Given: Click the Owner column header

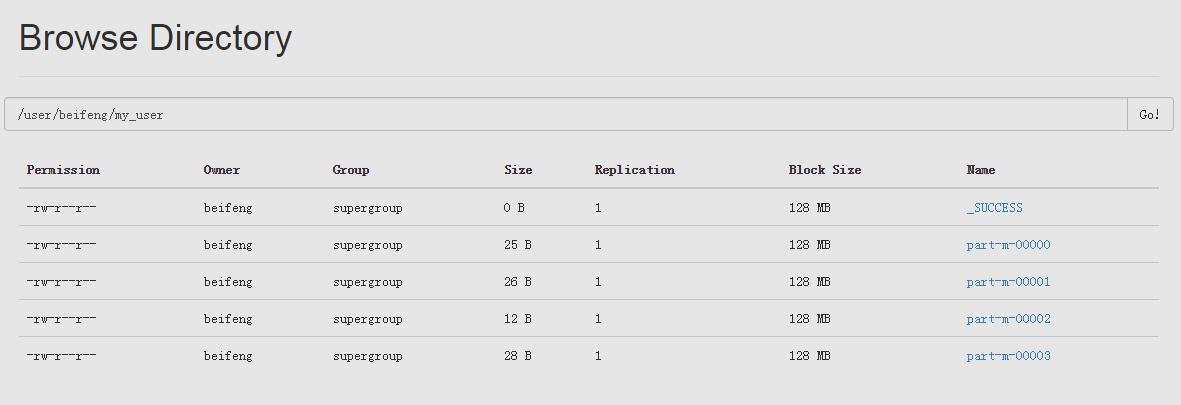Looking at the screenshot, I should [x=221, y=169].
